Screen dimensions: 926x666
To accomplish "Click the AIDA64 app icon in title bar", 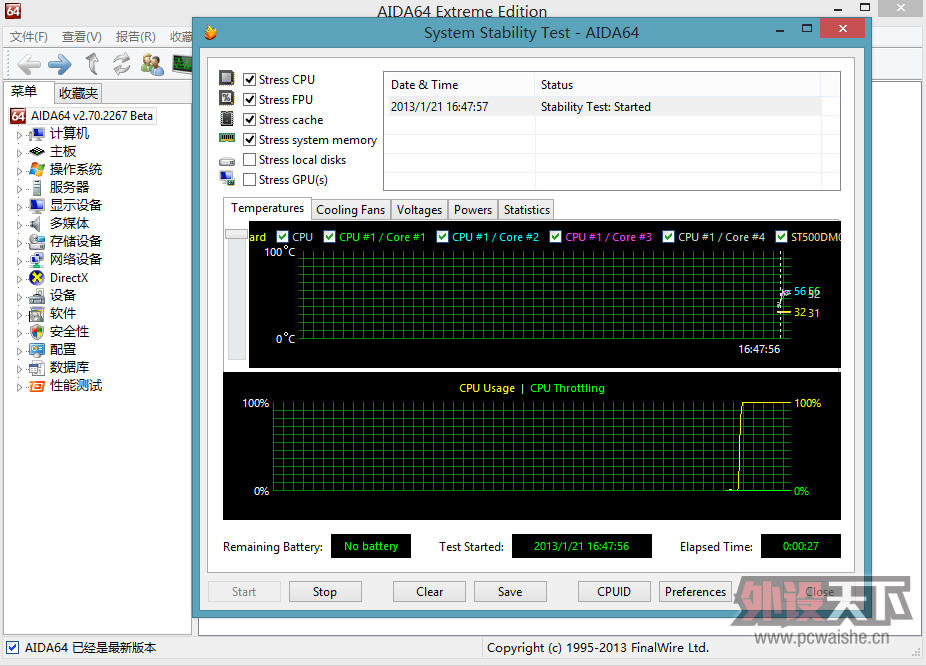I will pyautogui.click(x=13, y=10).
